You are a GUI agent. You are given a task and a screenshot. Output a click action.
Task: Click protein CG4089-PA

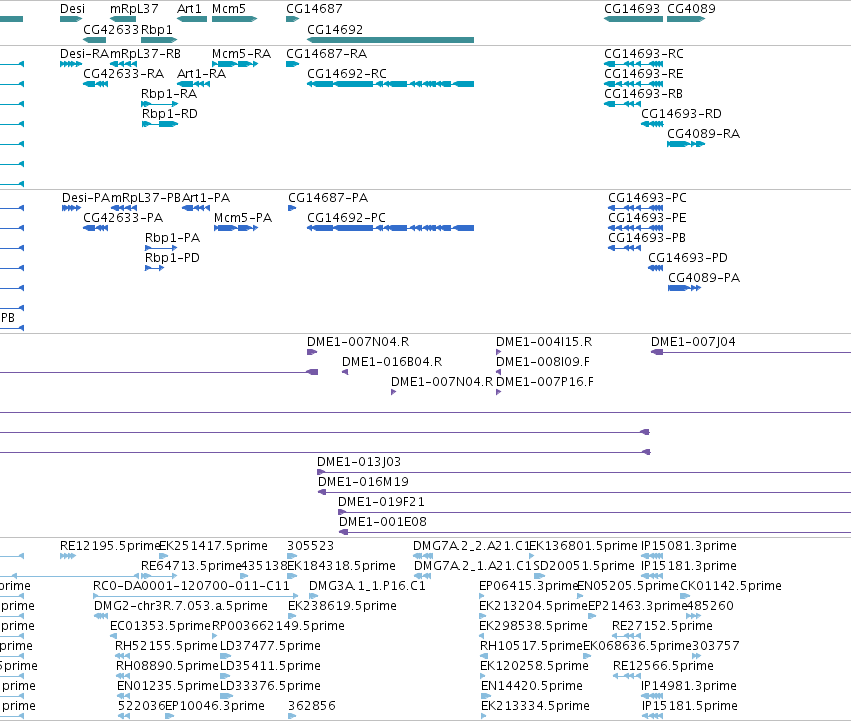[x=704, y=278]
